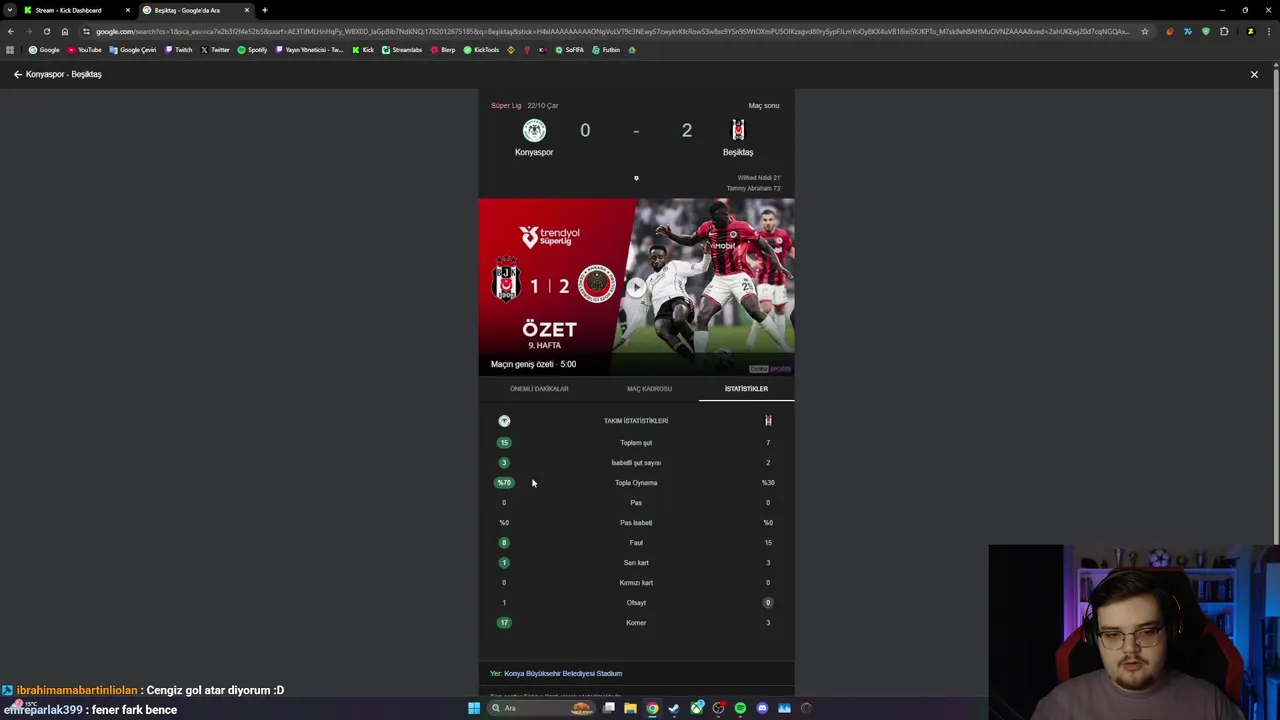Click the Korner statistic label

[636, 623]
